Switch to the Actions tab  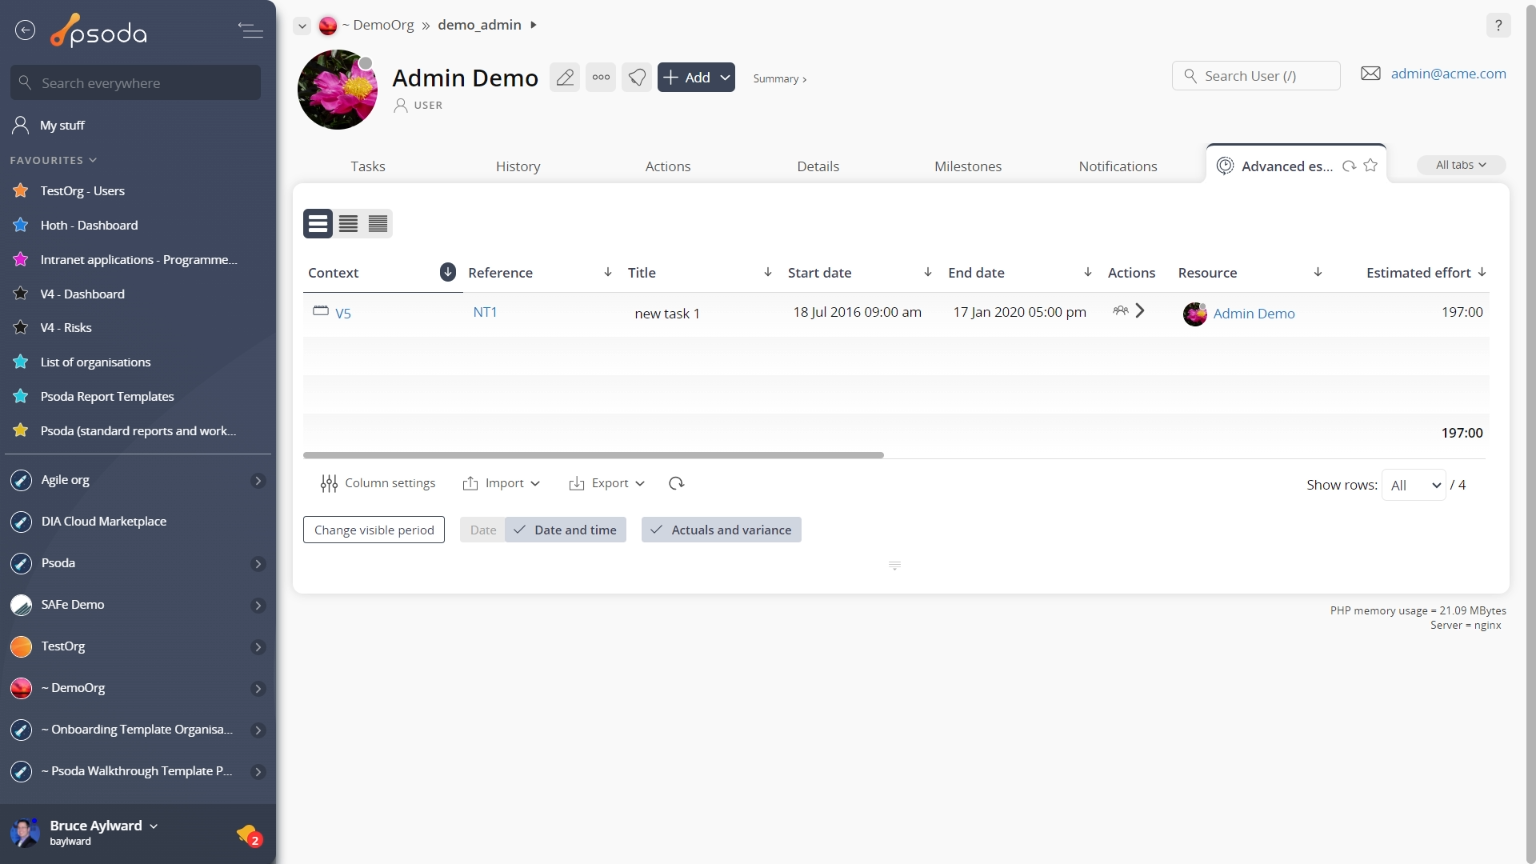point(668,166)
